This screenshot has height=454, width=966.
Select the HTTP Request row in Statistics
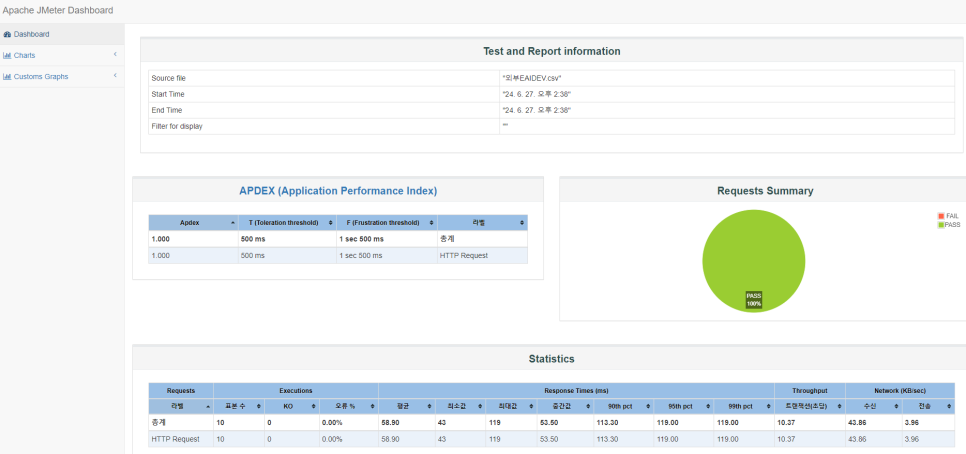click(551, 439)
